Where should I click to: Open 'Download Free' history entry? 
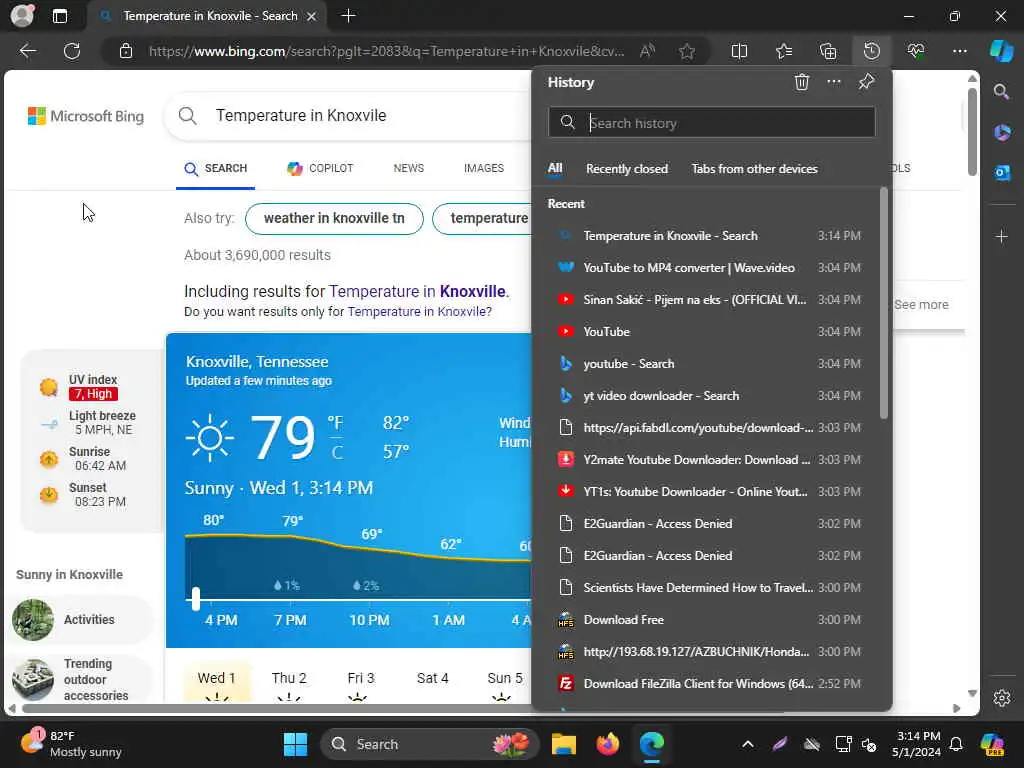tap(711, 620)
